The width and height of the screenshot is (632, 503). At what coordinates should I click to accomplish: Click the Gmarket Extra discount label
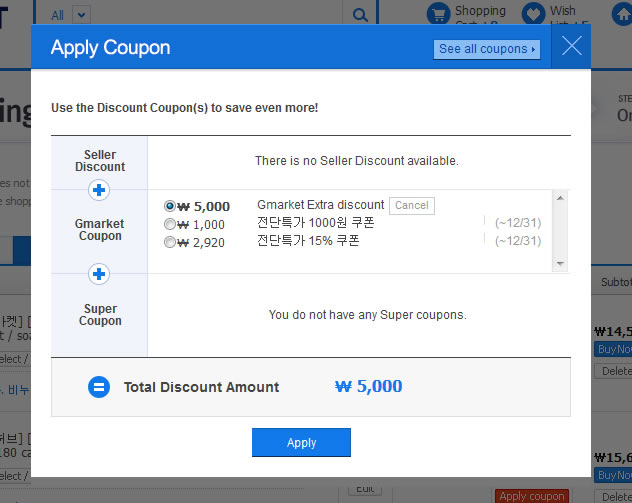320,205
